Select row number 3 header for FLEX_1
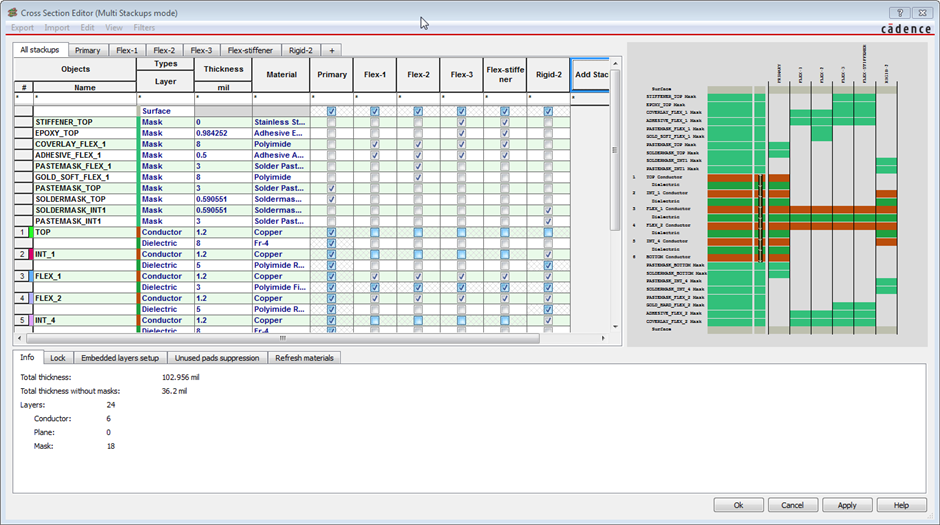The image size is (940, 525). click(x=22, y=276)
